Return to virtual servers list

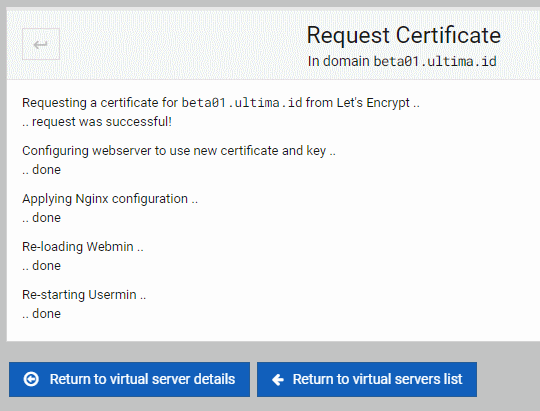367,379
